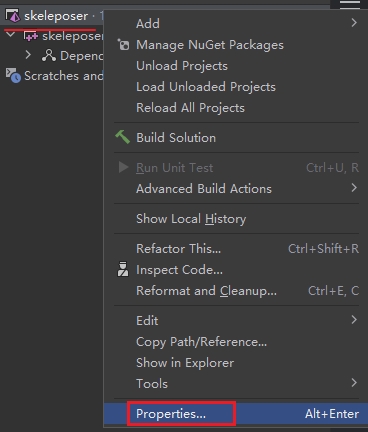
Task: Click the NuGet package icon
Action: coord(123,45)
